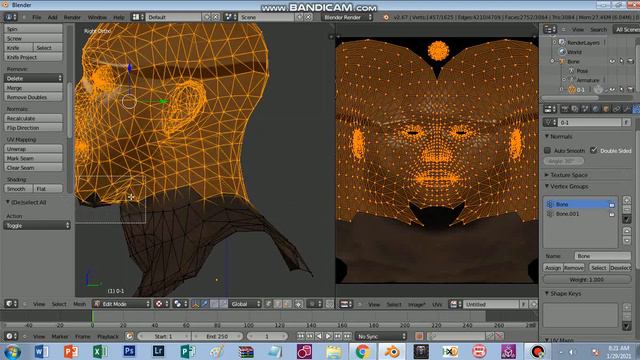Toggle the Double Sided checkbox

point(594,150)
